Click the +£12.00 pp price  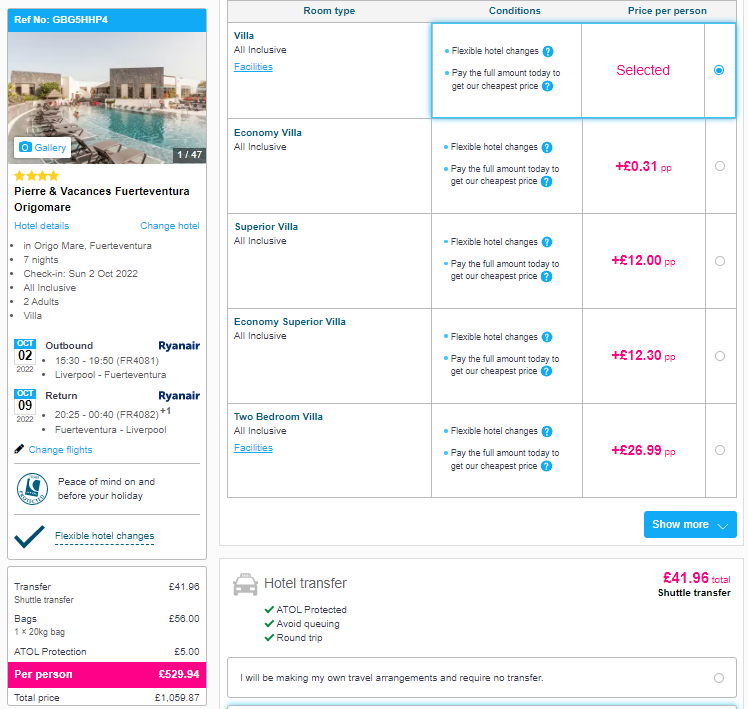pyautogui.click(x=643, y=261)
